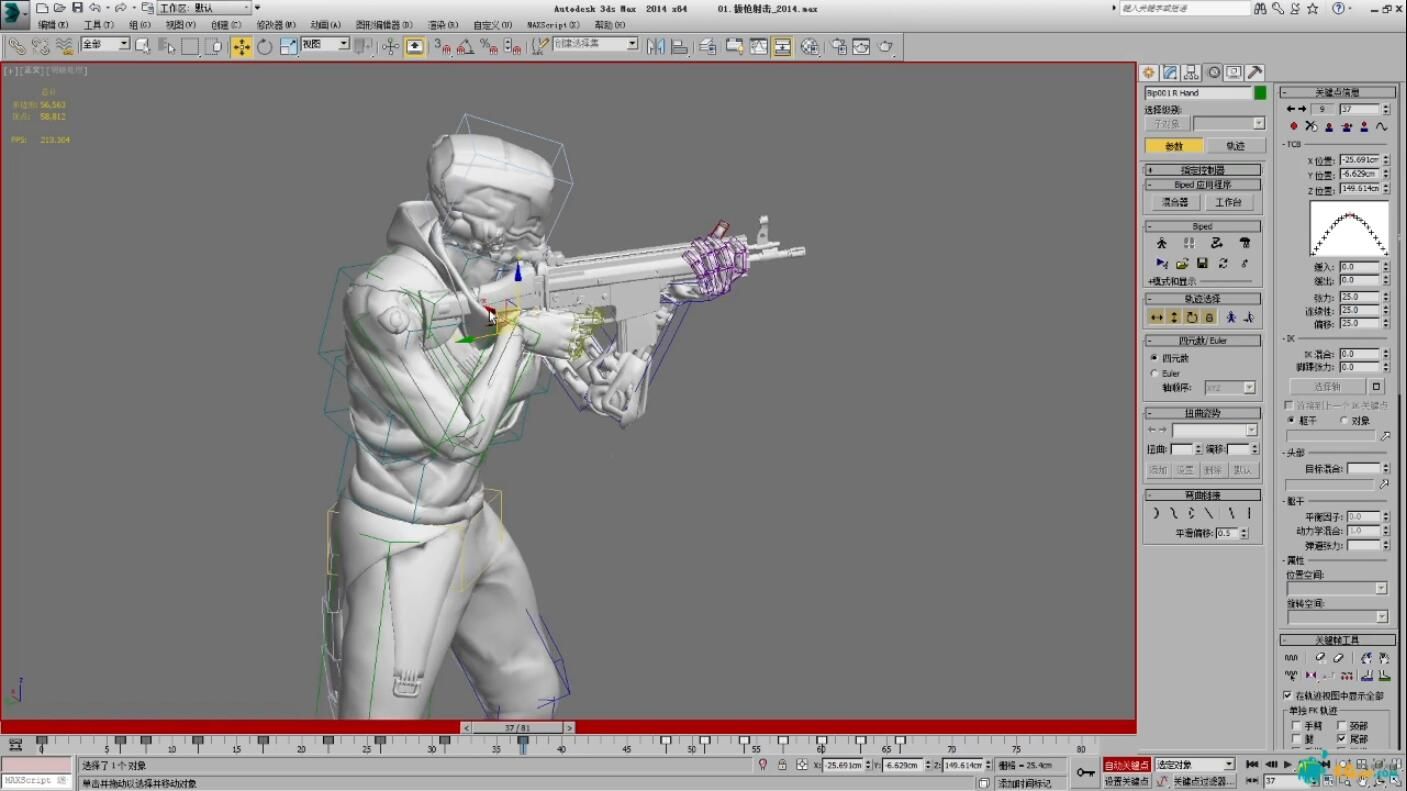The width and height of the screenshot is (1407, 791).
Task: Choose the Select Object arrow tool
Action: click(143, 46)
